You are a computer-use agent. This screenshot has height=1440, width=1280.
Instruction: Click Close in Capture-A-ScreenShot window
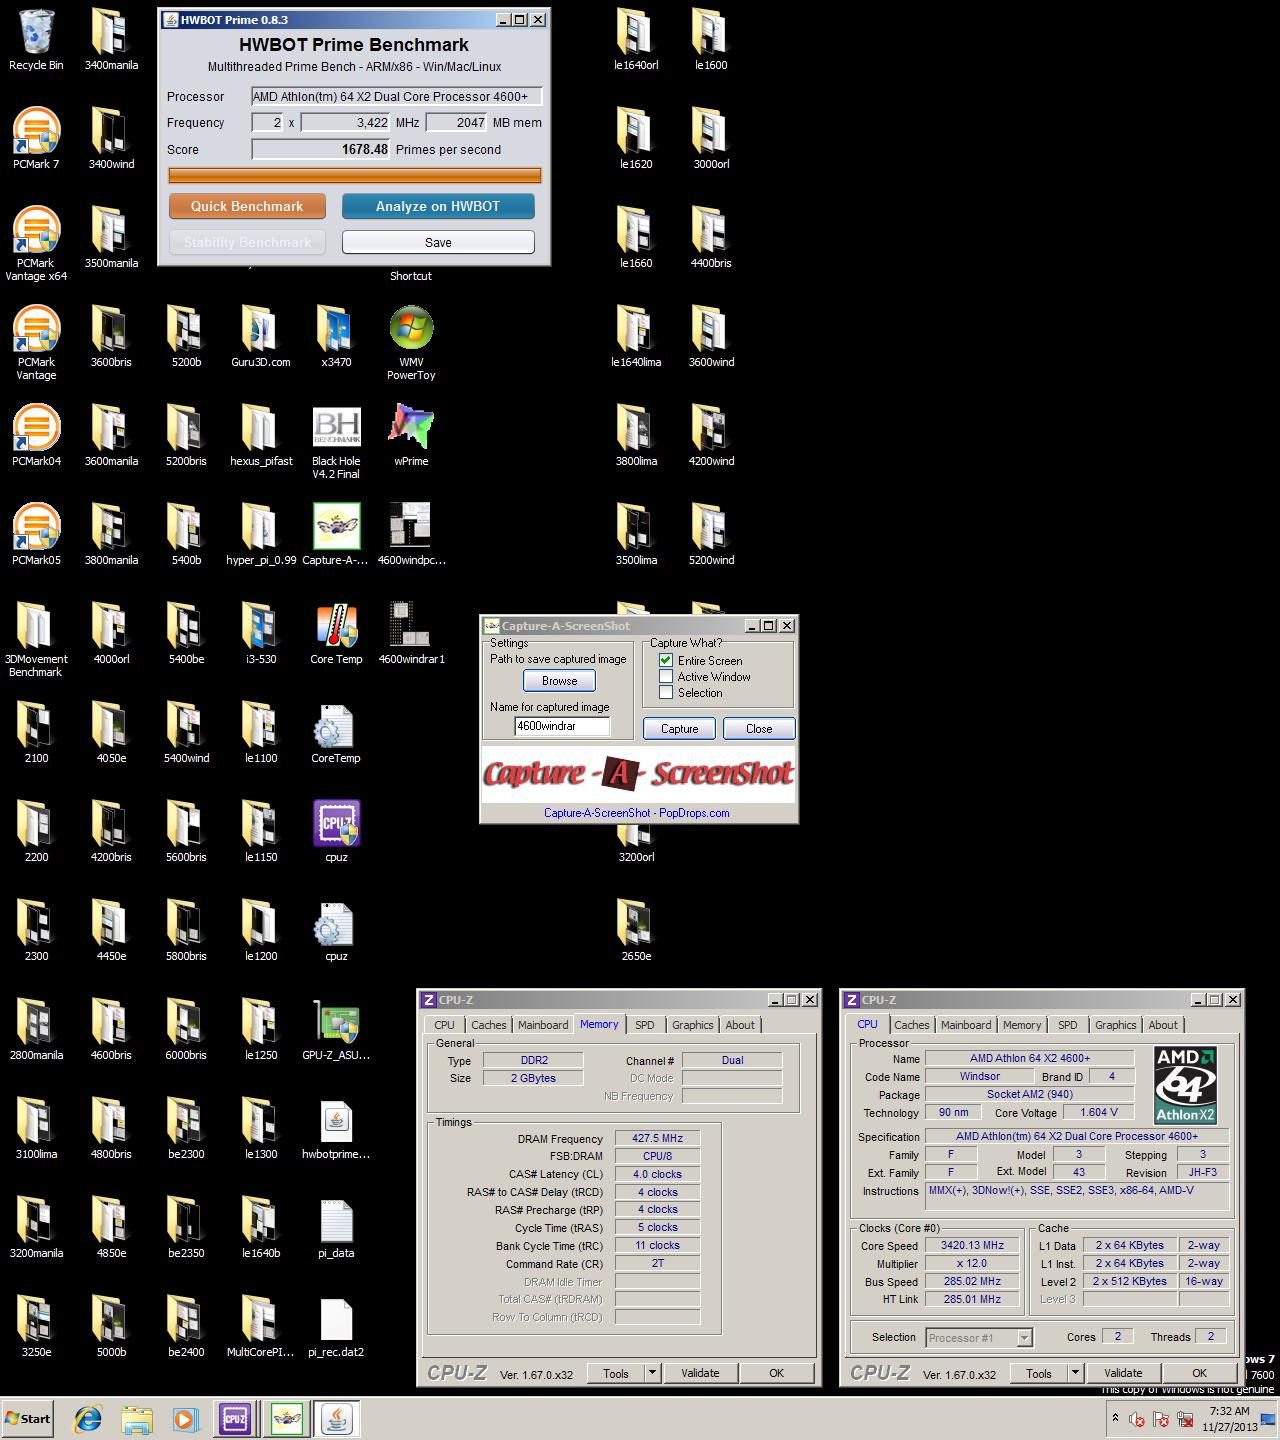click(759, 728)
